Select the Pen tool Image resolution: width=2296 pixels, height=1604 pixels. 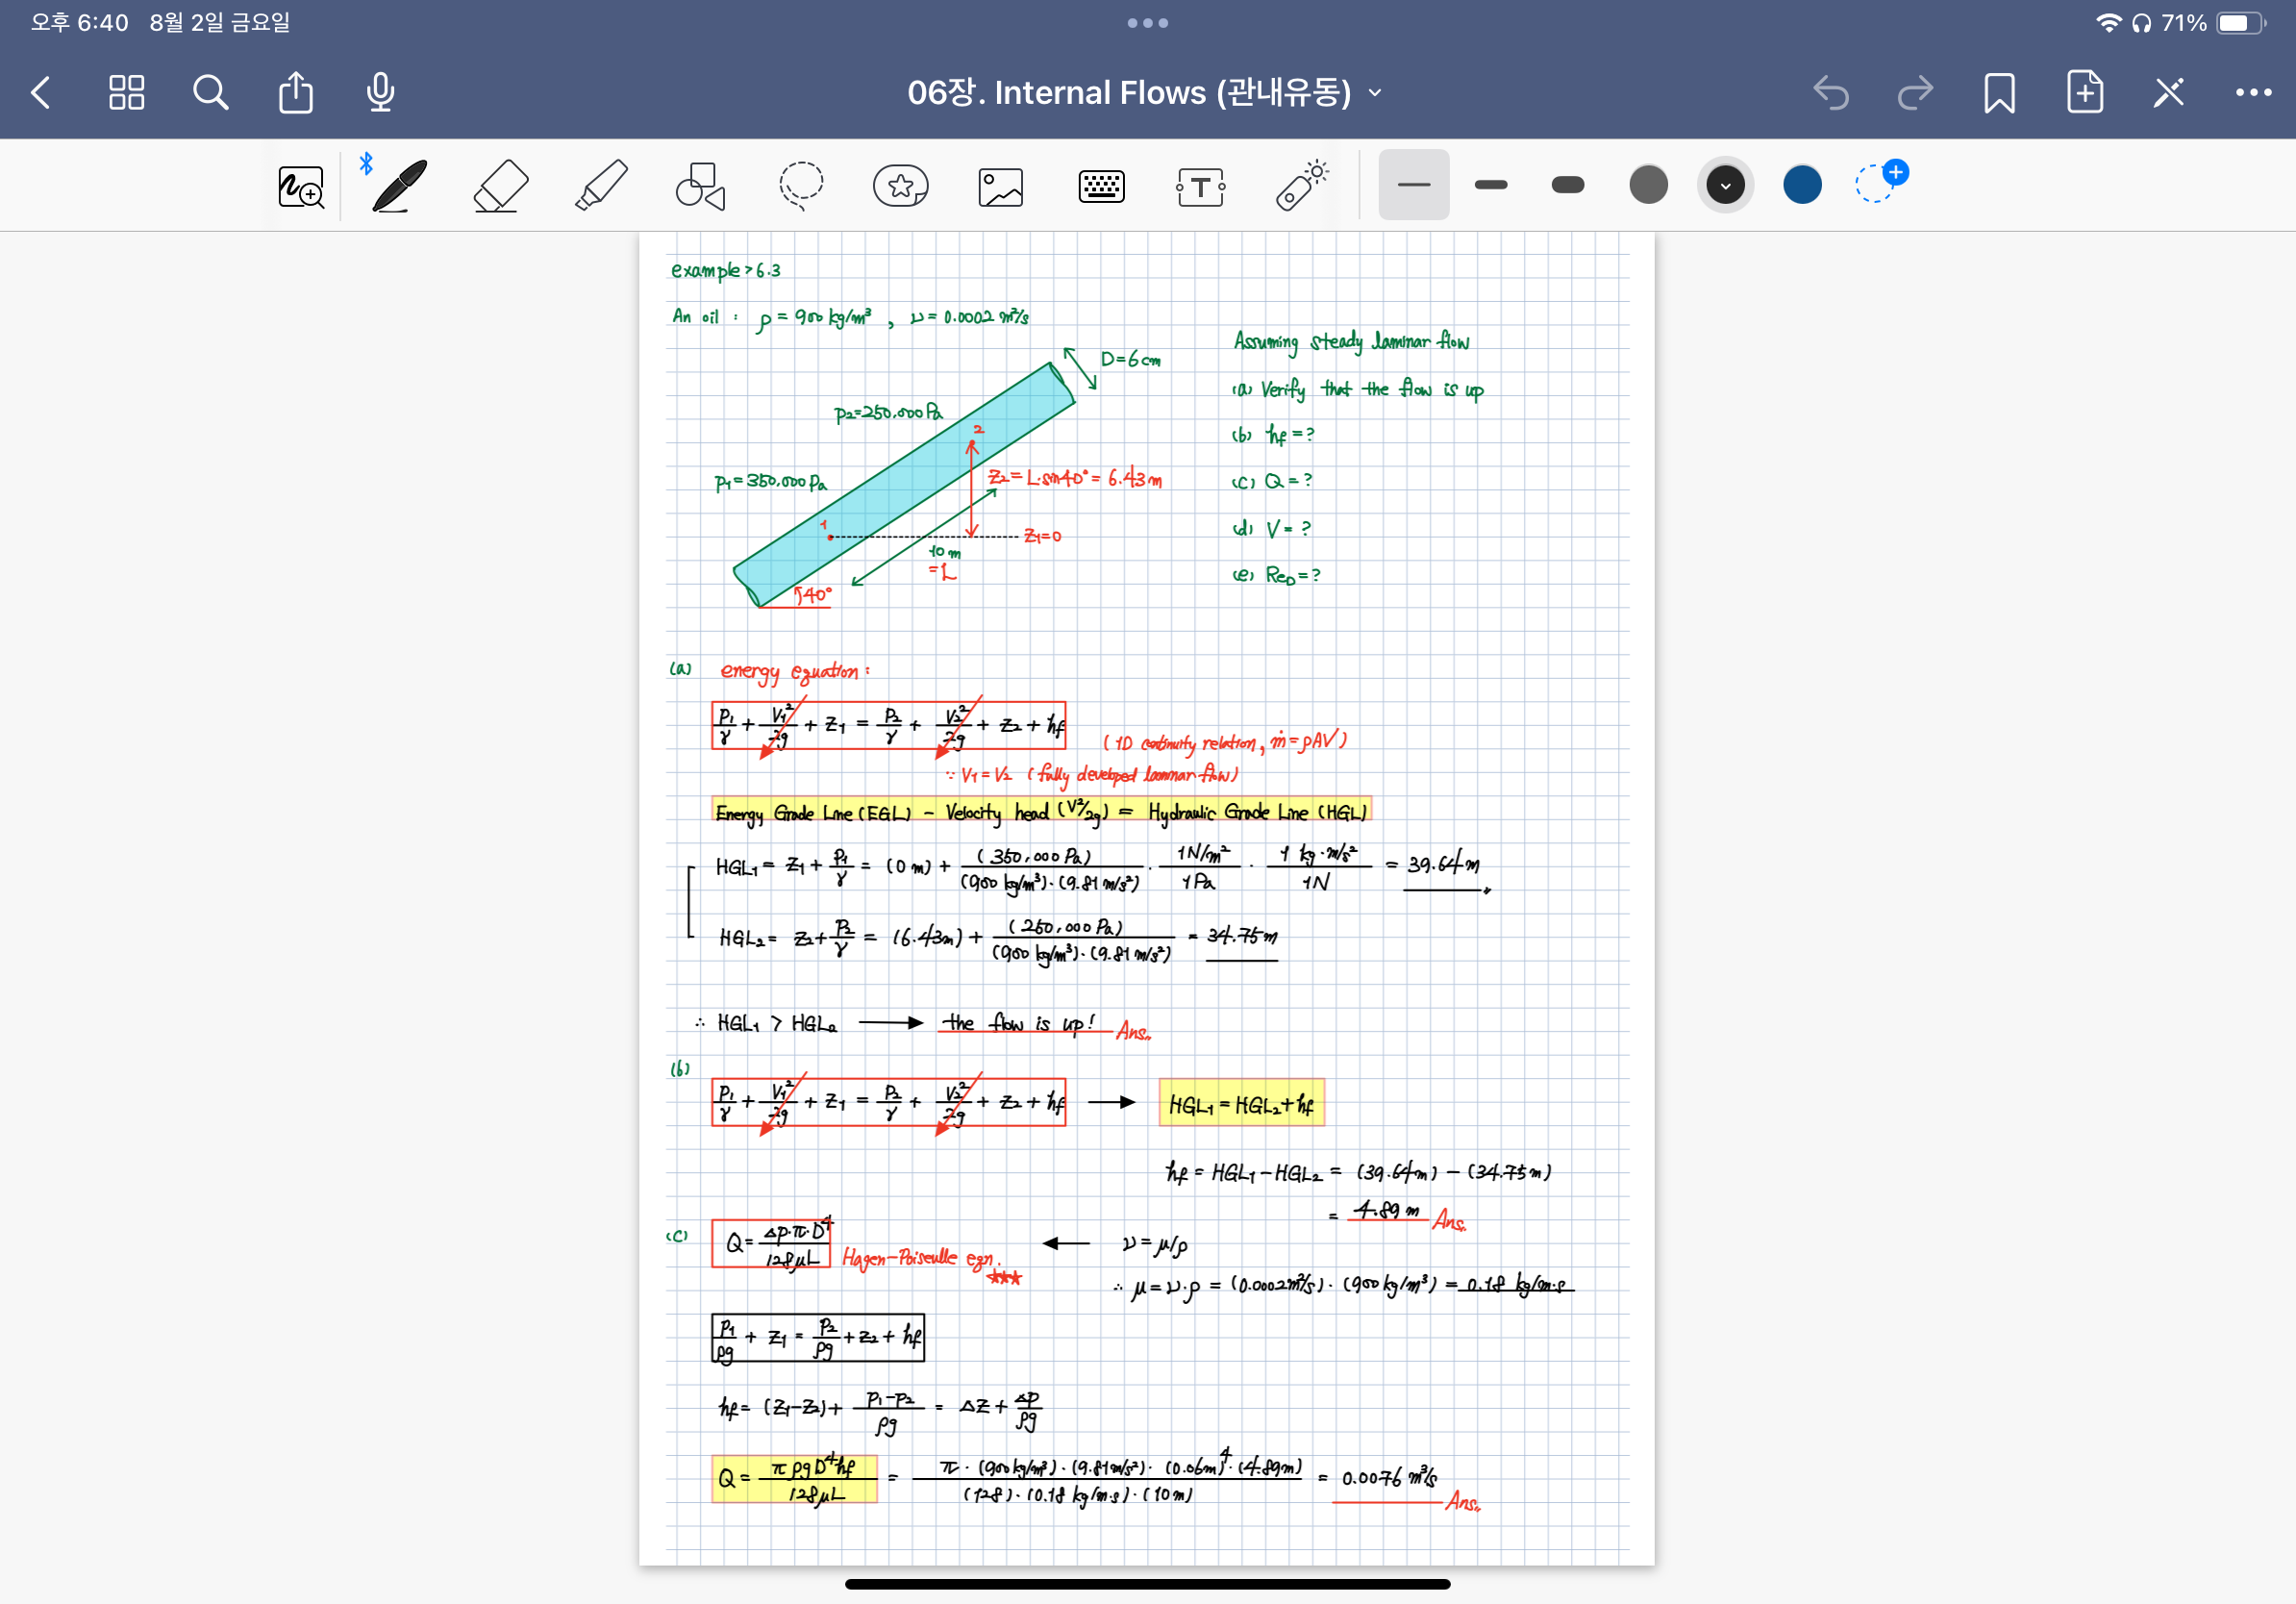(399, 185)
